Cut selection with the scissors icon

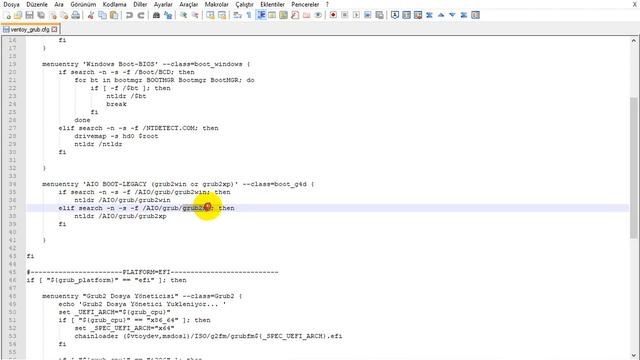(x=91, y=15)
